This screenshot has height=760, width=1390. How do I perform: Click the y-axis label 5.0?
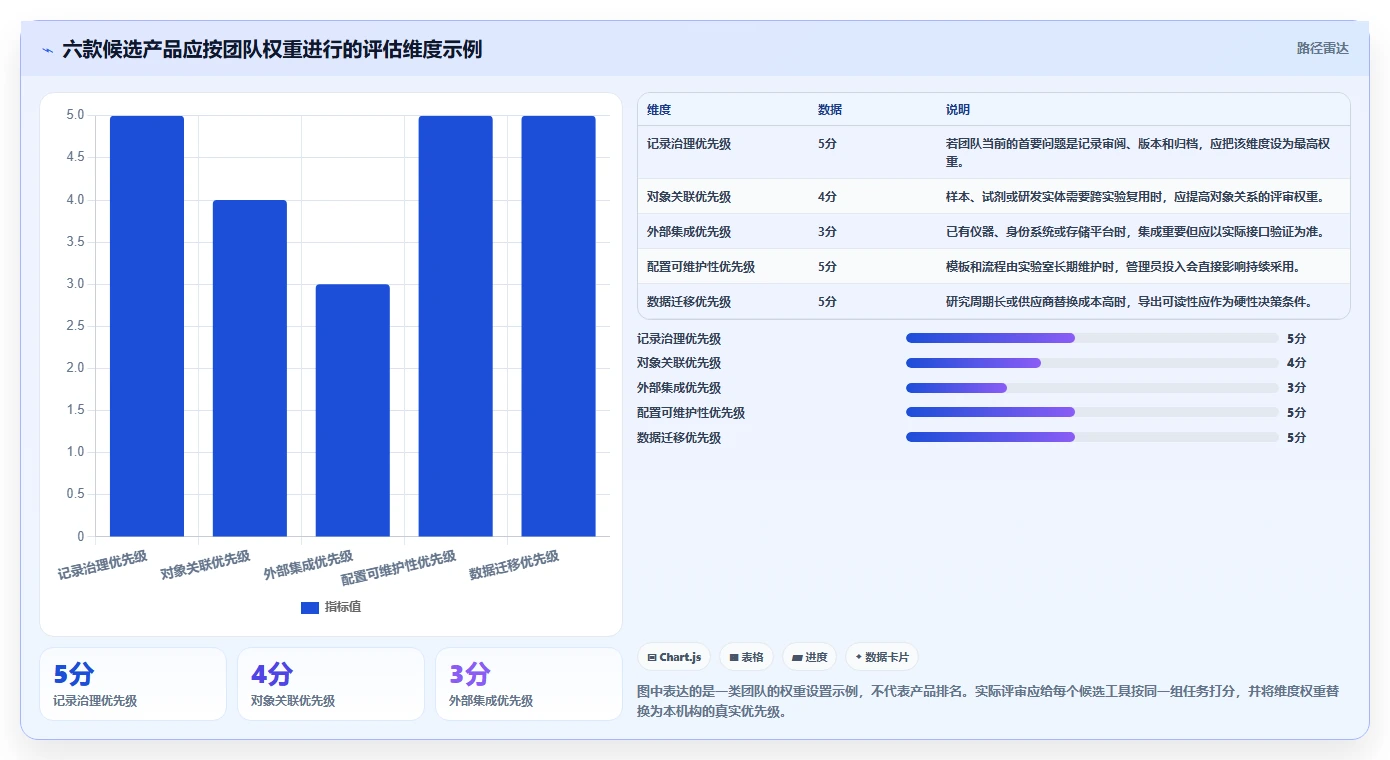(75, 115)
